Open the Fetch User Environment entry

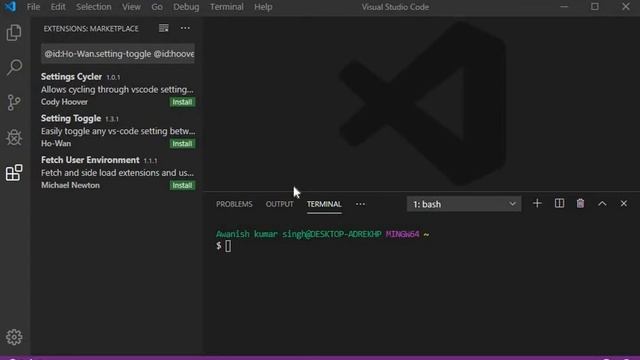pyautogui.click(x=118, y=173)
